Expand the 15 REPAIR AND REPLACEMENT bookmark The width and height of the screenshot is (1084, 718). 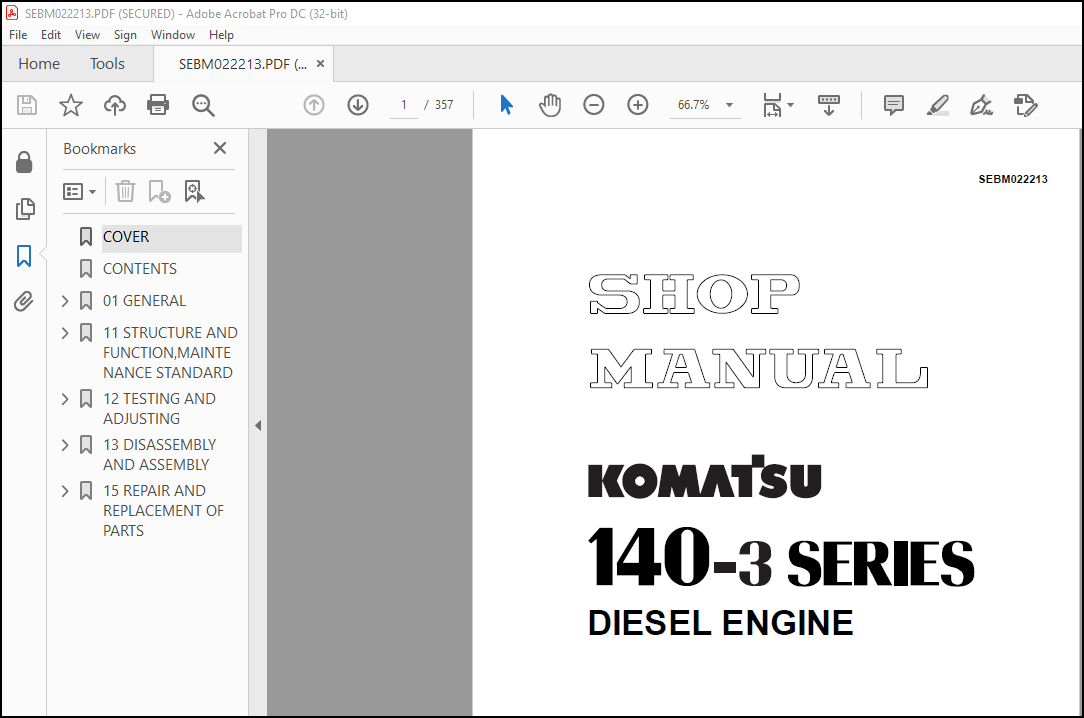65,491
